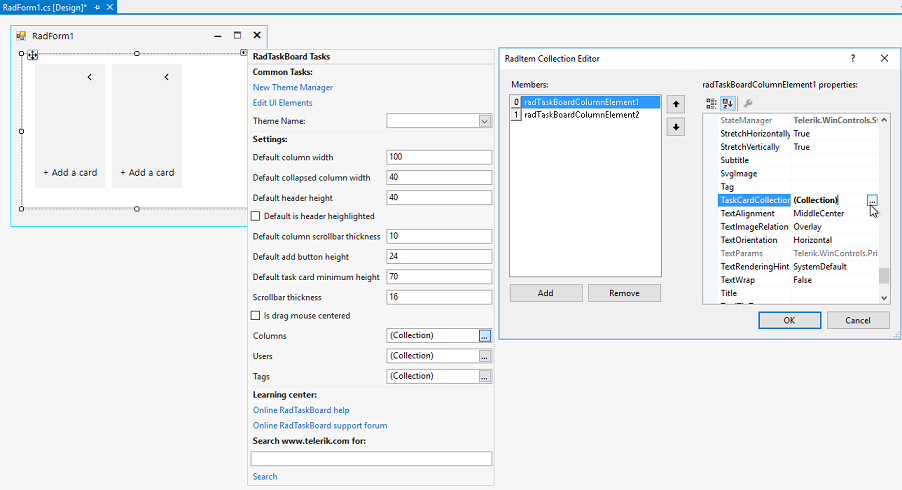This screenshot has height=490, width=902.
Task: Click property grid scroll up arrow
Action: tap(884, 120)
